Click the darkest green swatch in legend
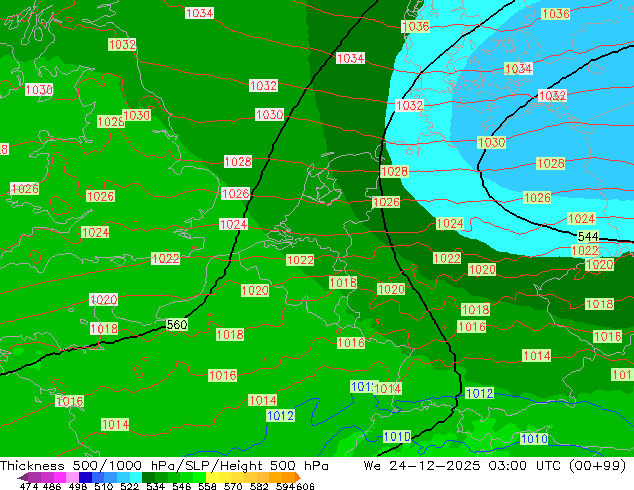The height and width of the screenshot is (490, 634). (148, 477)
